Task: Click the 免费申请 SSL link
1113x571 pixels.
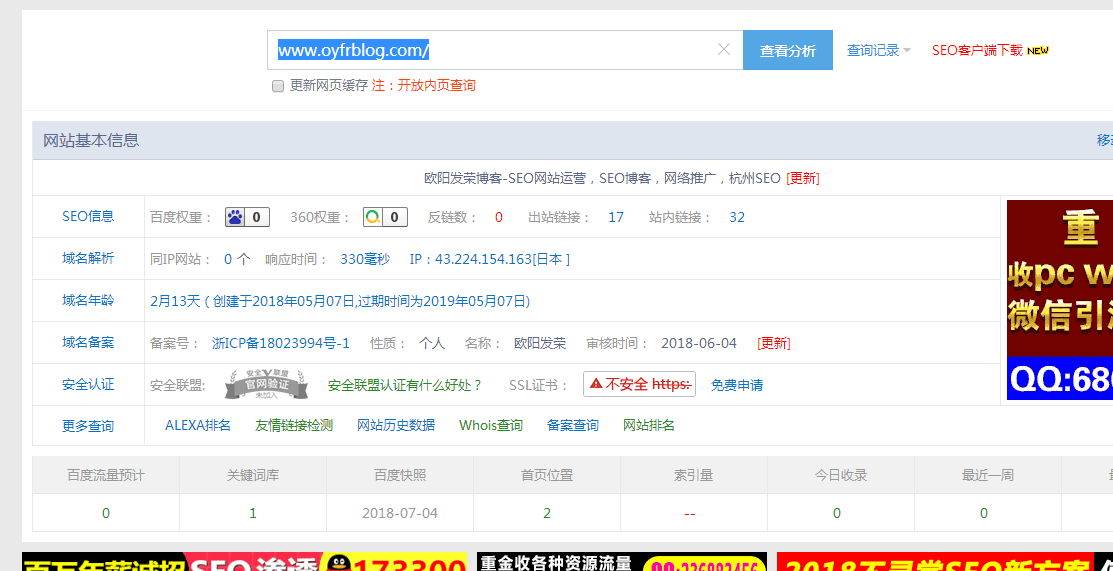Action: pos(737,385)
